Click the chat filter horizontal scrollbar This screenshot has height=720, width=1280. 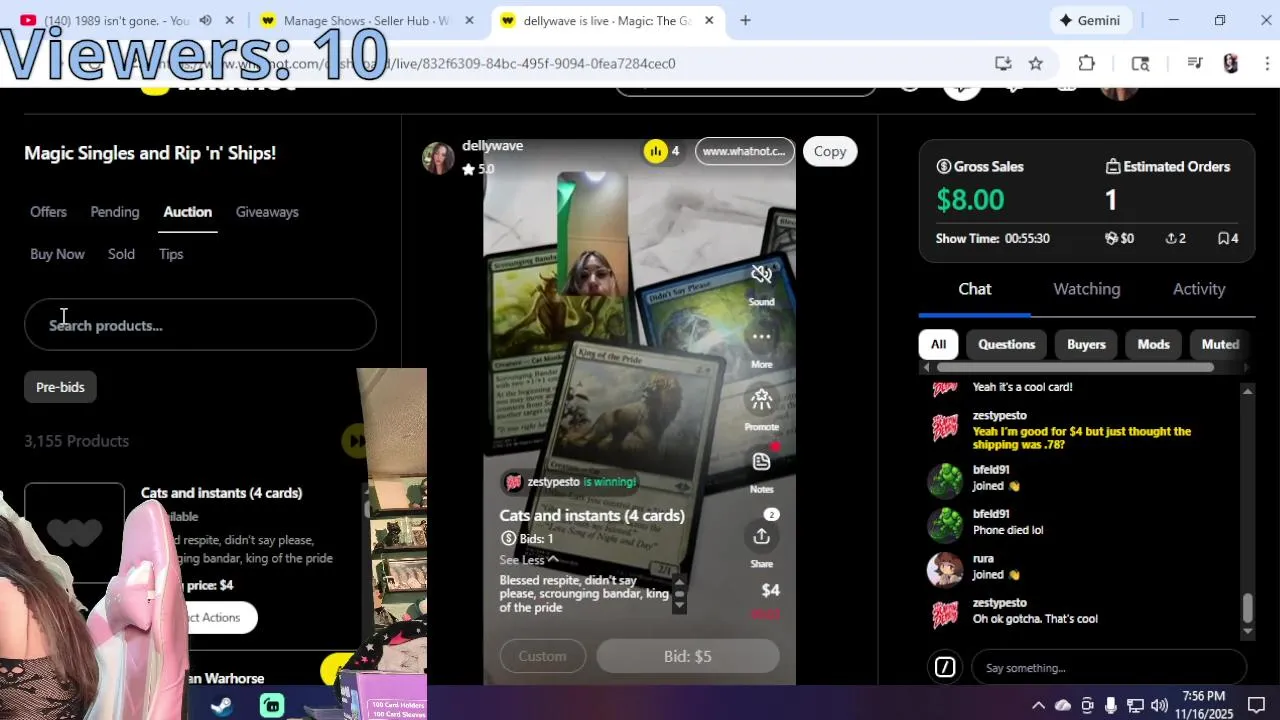(x=1076, y=367)
